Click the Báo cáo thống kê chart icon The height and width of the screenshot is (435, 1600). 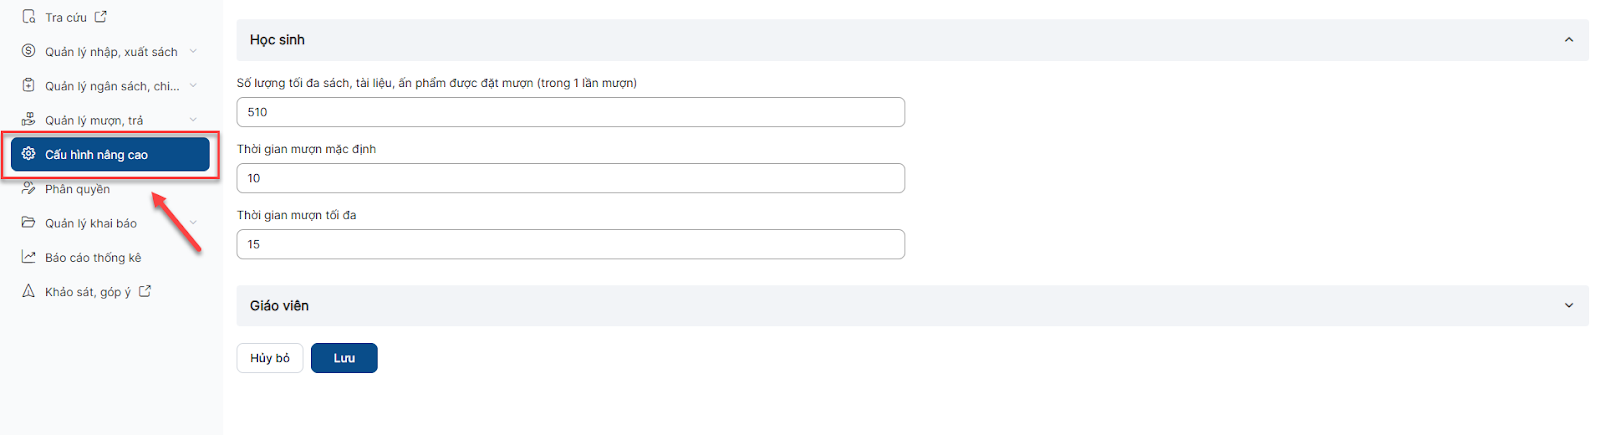coord(29,257)
